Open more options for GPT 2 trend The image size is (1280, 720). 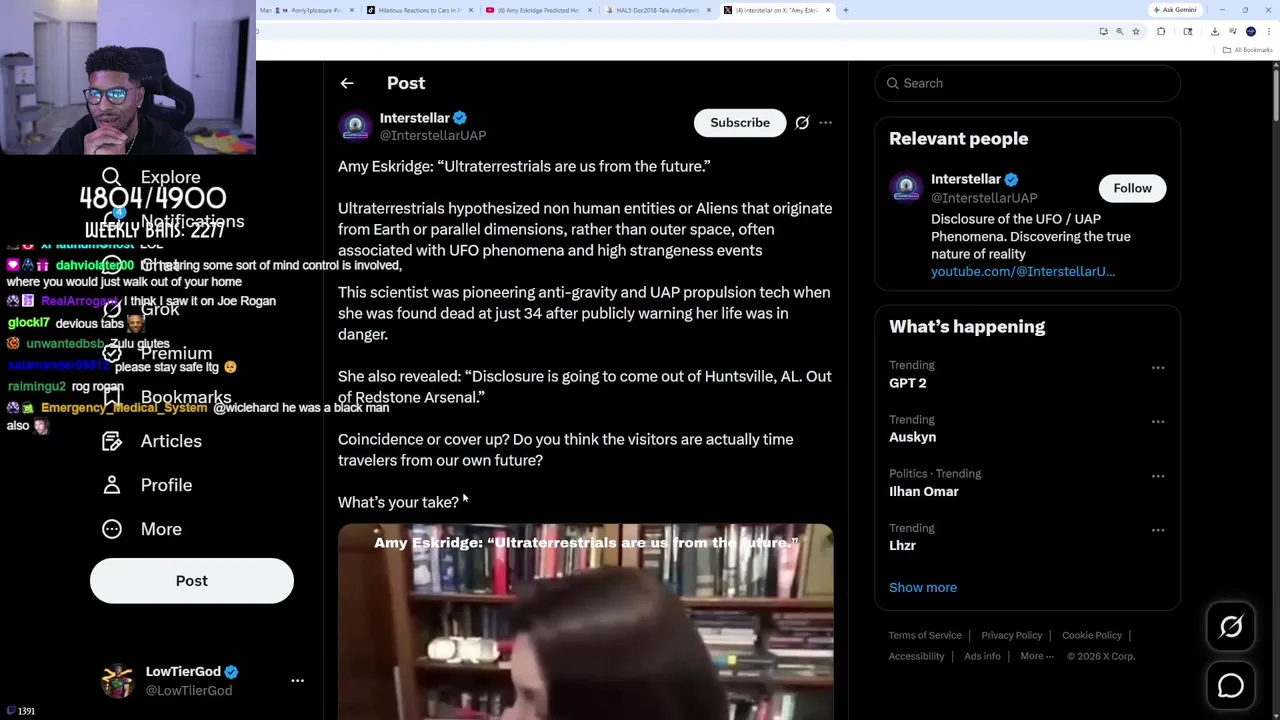point(1158,367)
